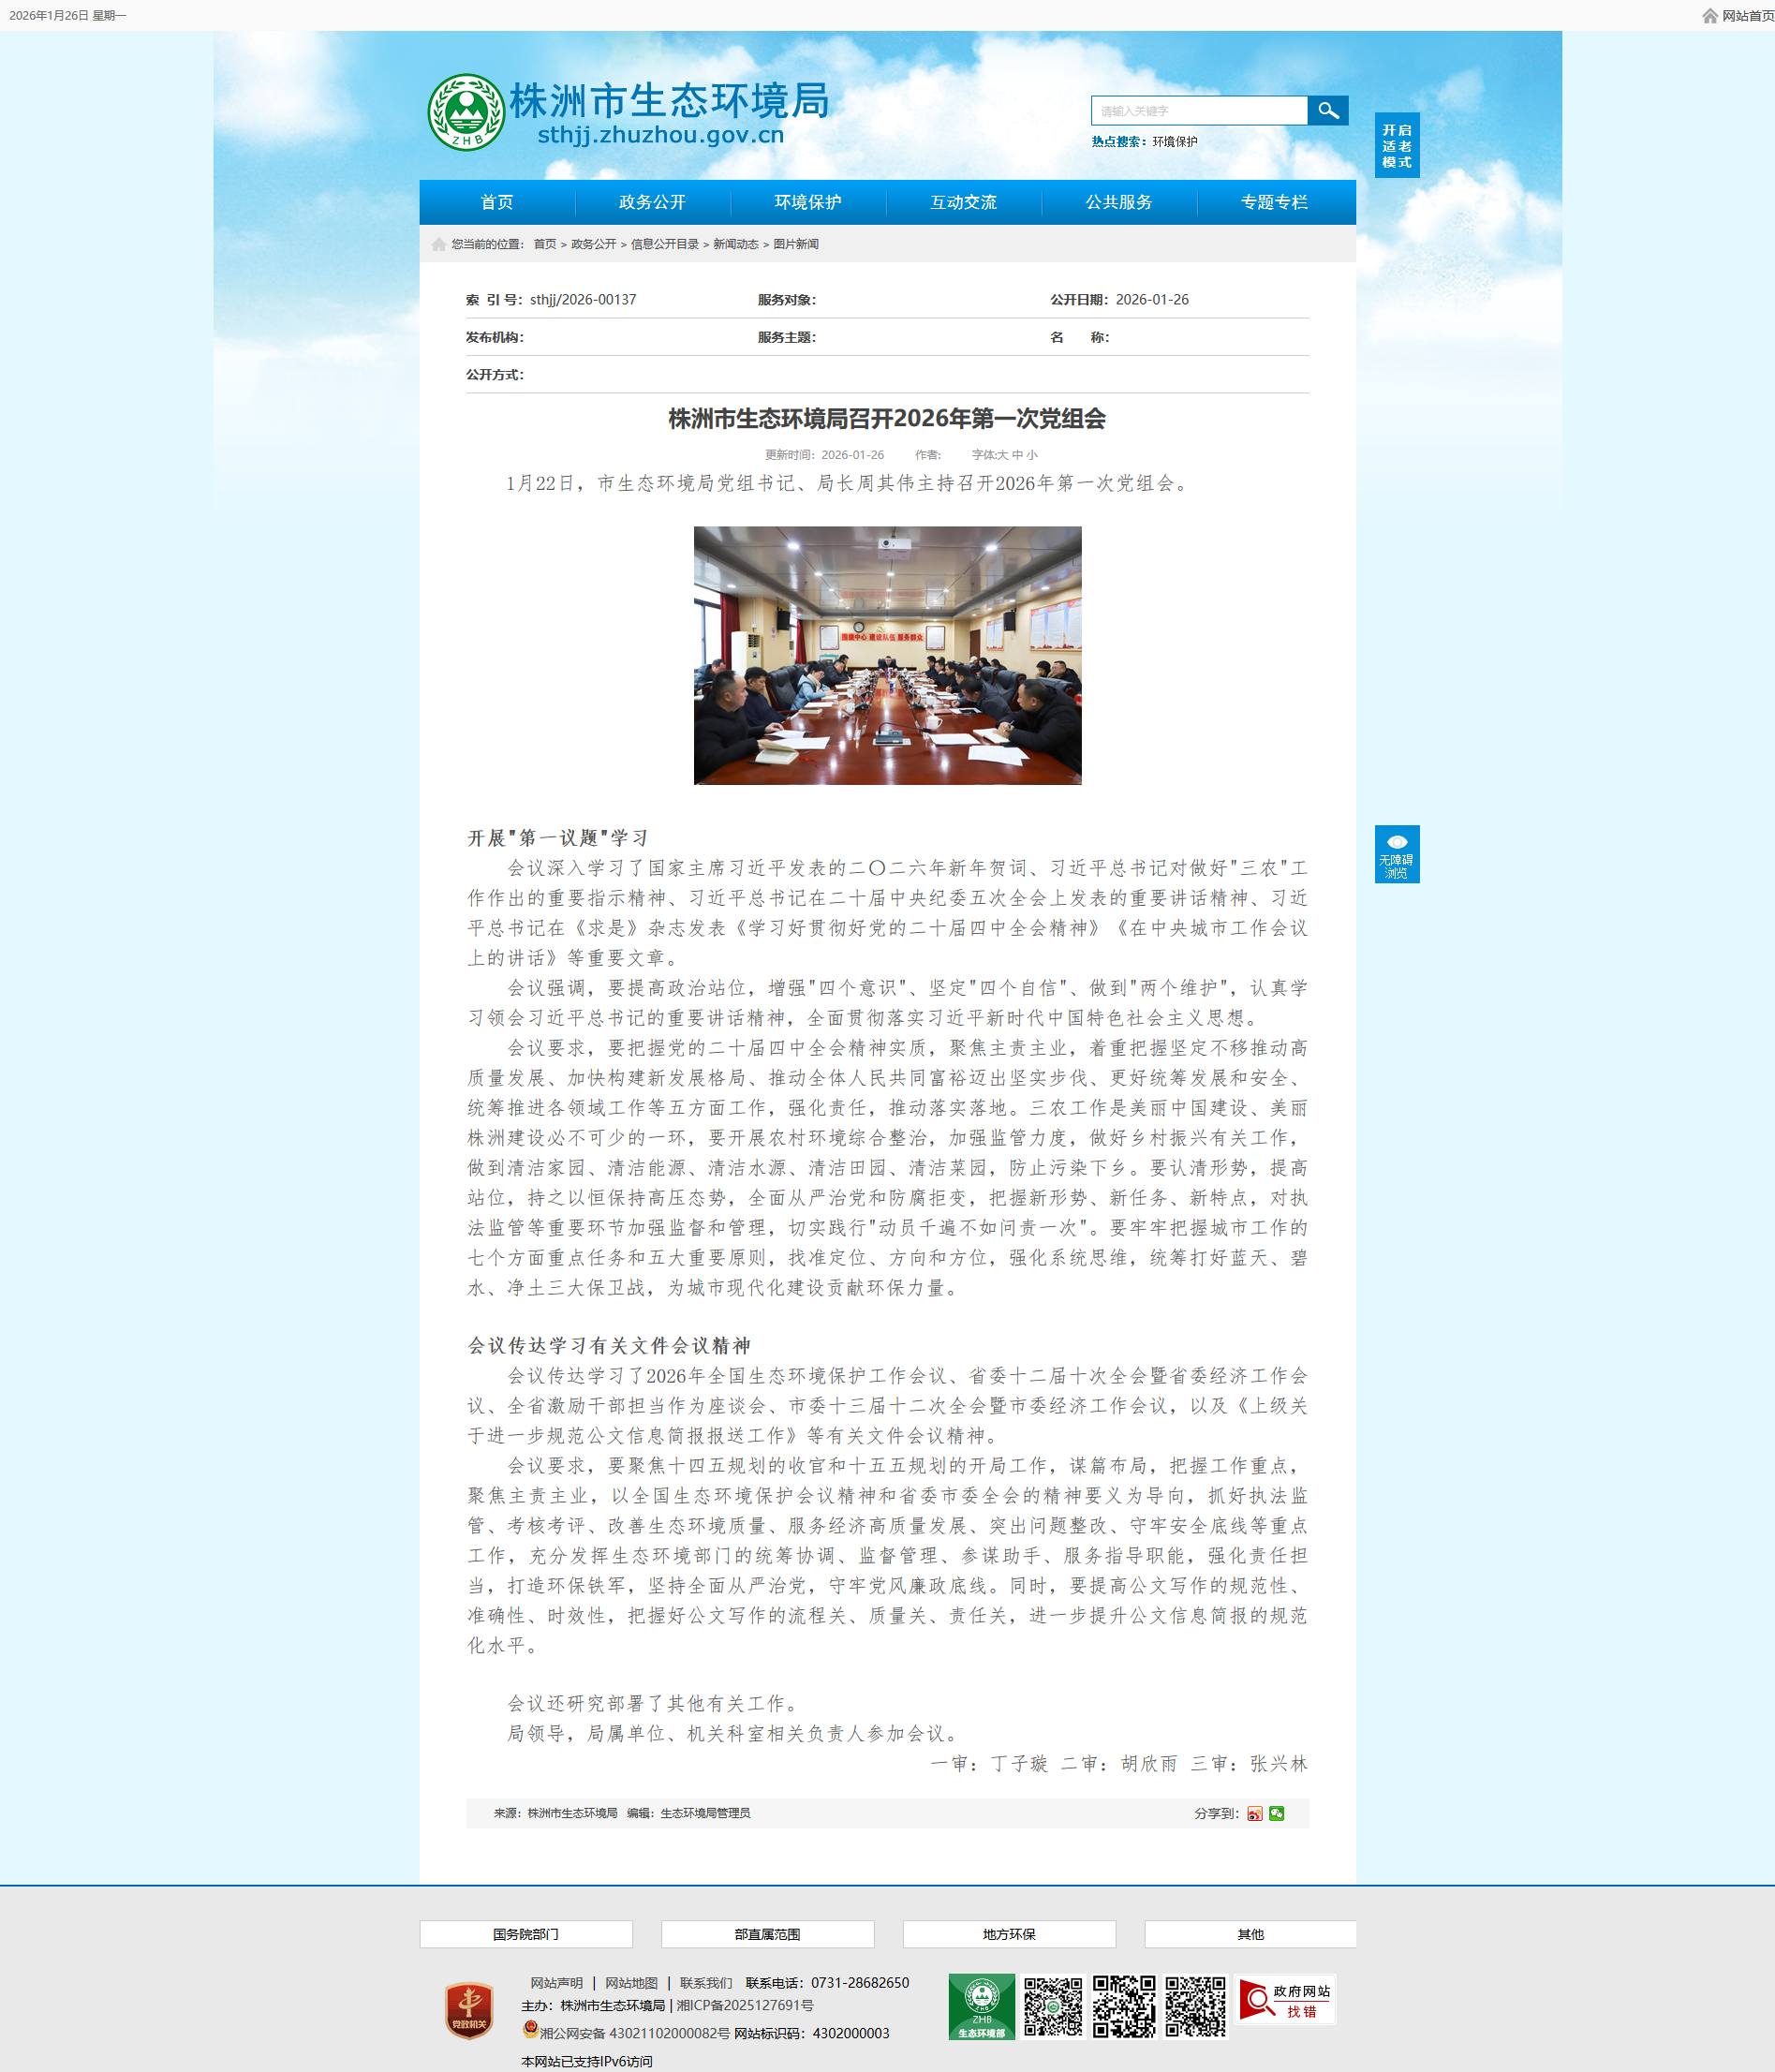
Task: Open the 网站地图 footer link
Action: click(x=631, y=1982)
